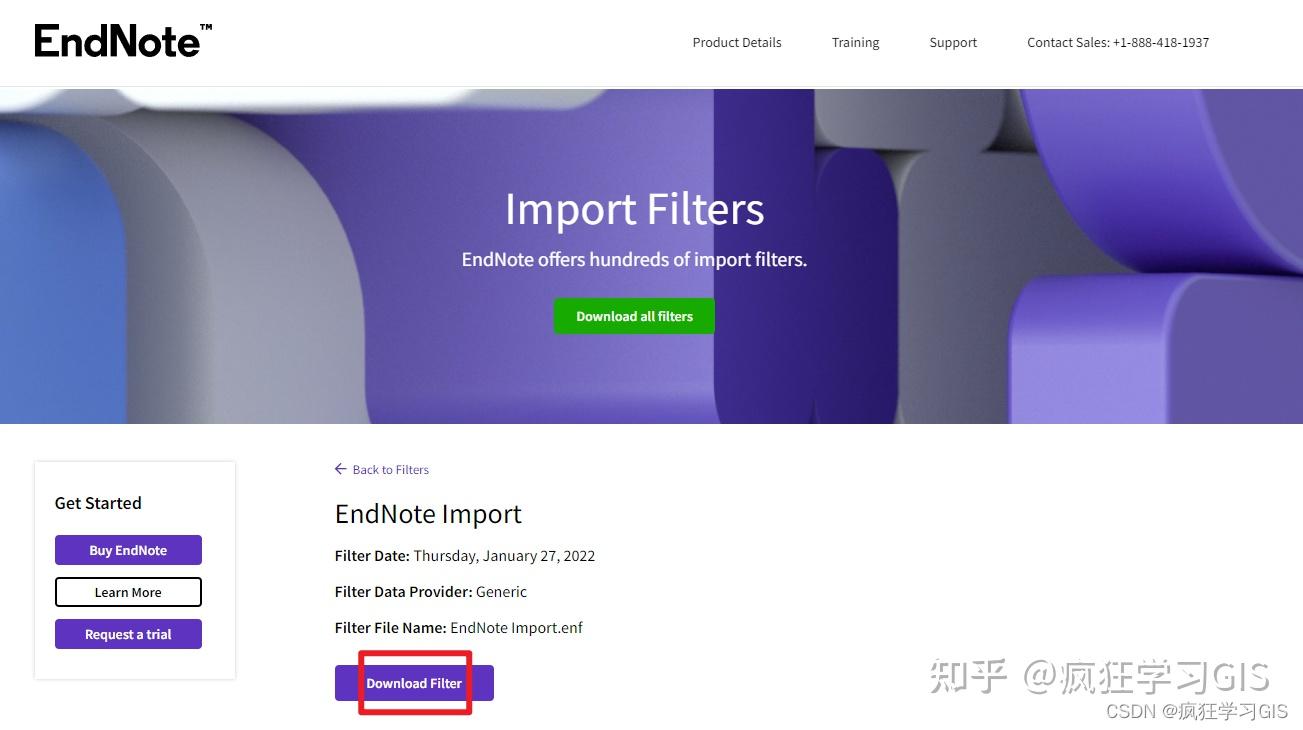Click the Buy EndNote button
Screen dimensions: 1303x730
(128, 550)
